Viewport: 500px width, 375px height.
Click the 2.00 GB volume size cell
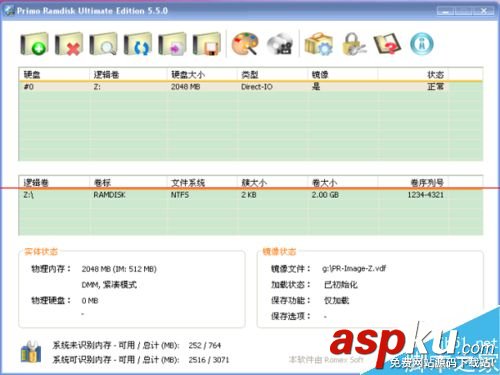(x=325, y=195)
